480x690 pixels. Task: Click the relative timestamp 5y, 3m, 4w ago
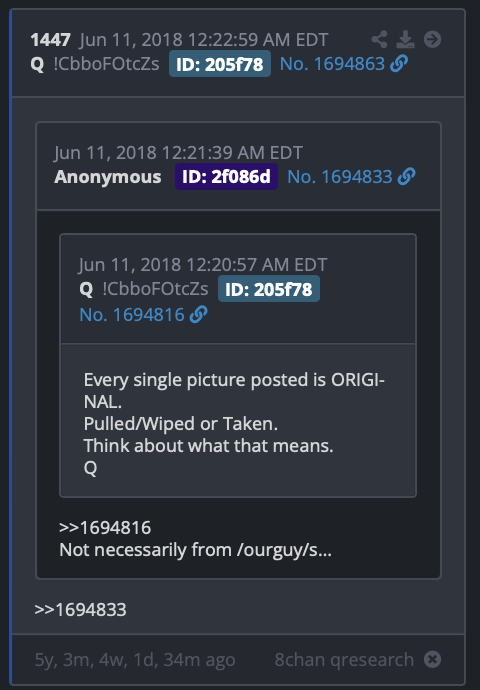coord(135,660)
